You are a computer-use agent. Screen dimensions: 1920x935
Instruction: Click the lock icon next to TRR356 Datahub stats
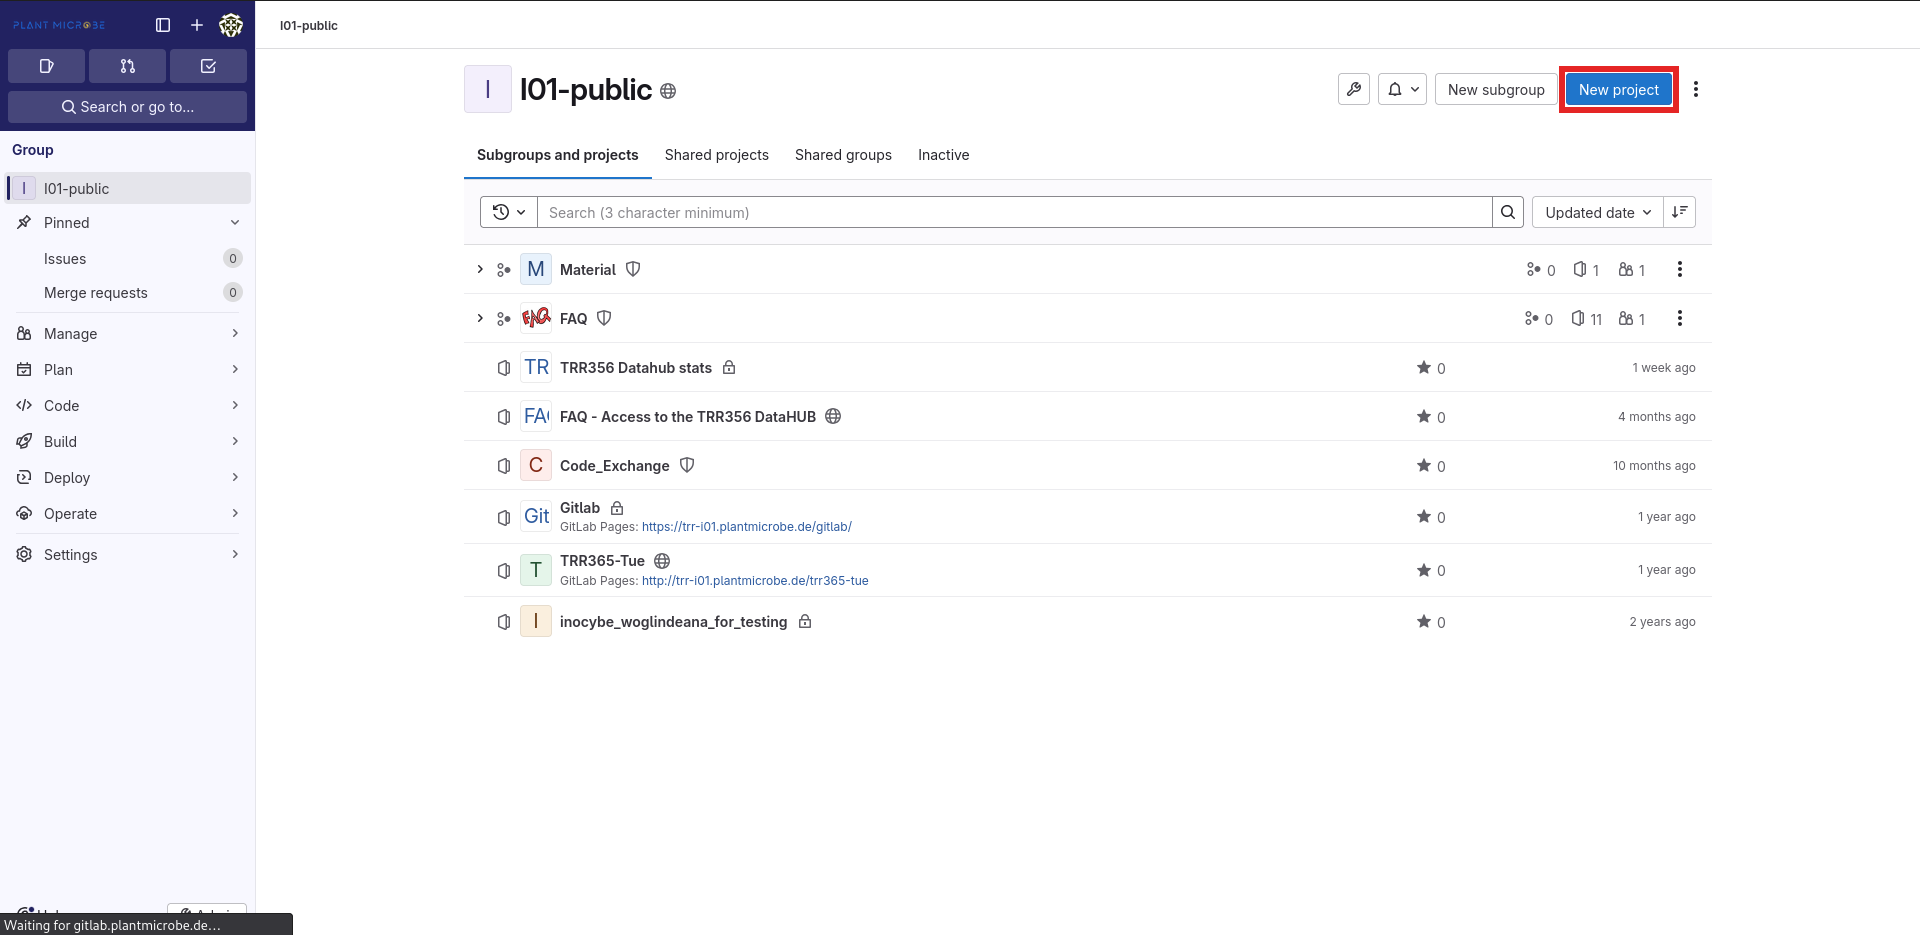tap(729, 367)
